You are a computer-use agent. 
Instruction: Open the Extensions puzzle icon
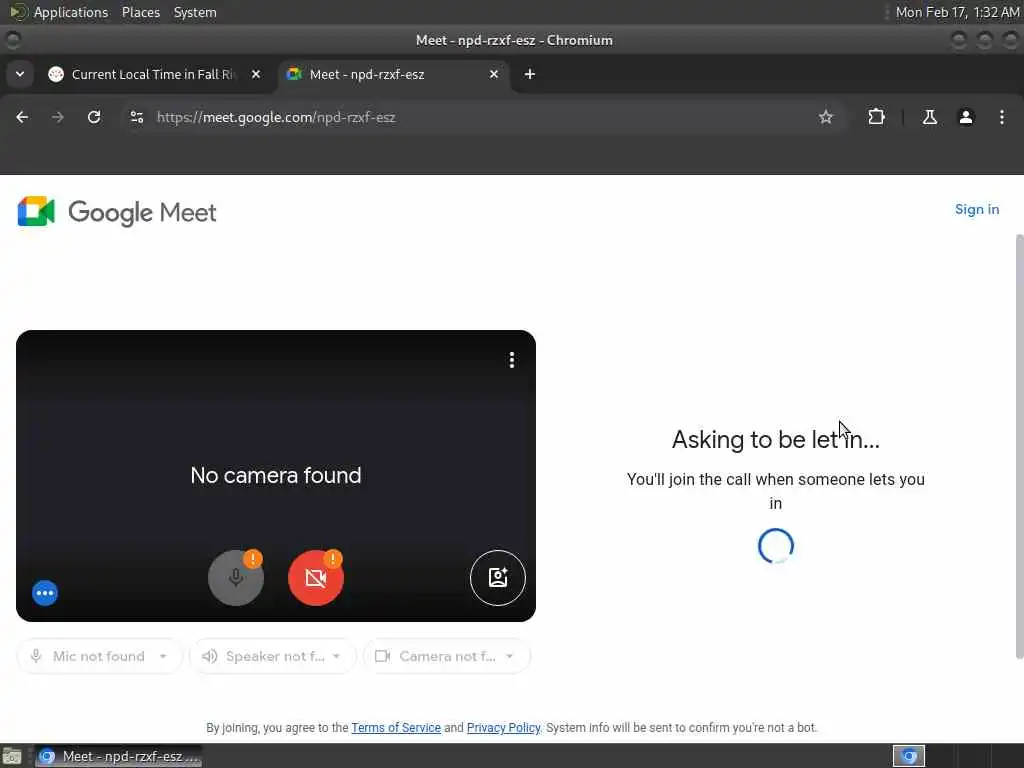pyautogui.click(x=876, y=117)
